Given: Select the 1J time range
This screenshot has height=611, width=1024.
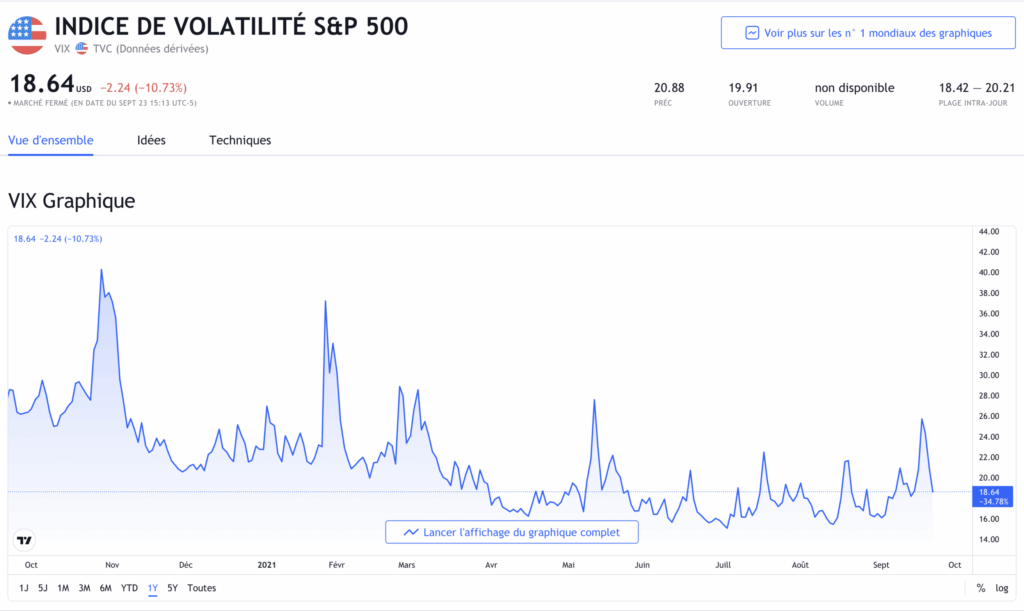Looking at the screenshot, I should pos(24,588).
